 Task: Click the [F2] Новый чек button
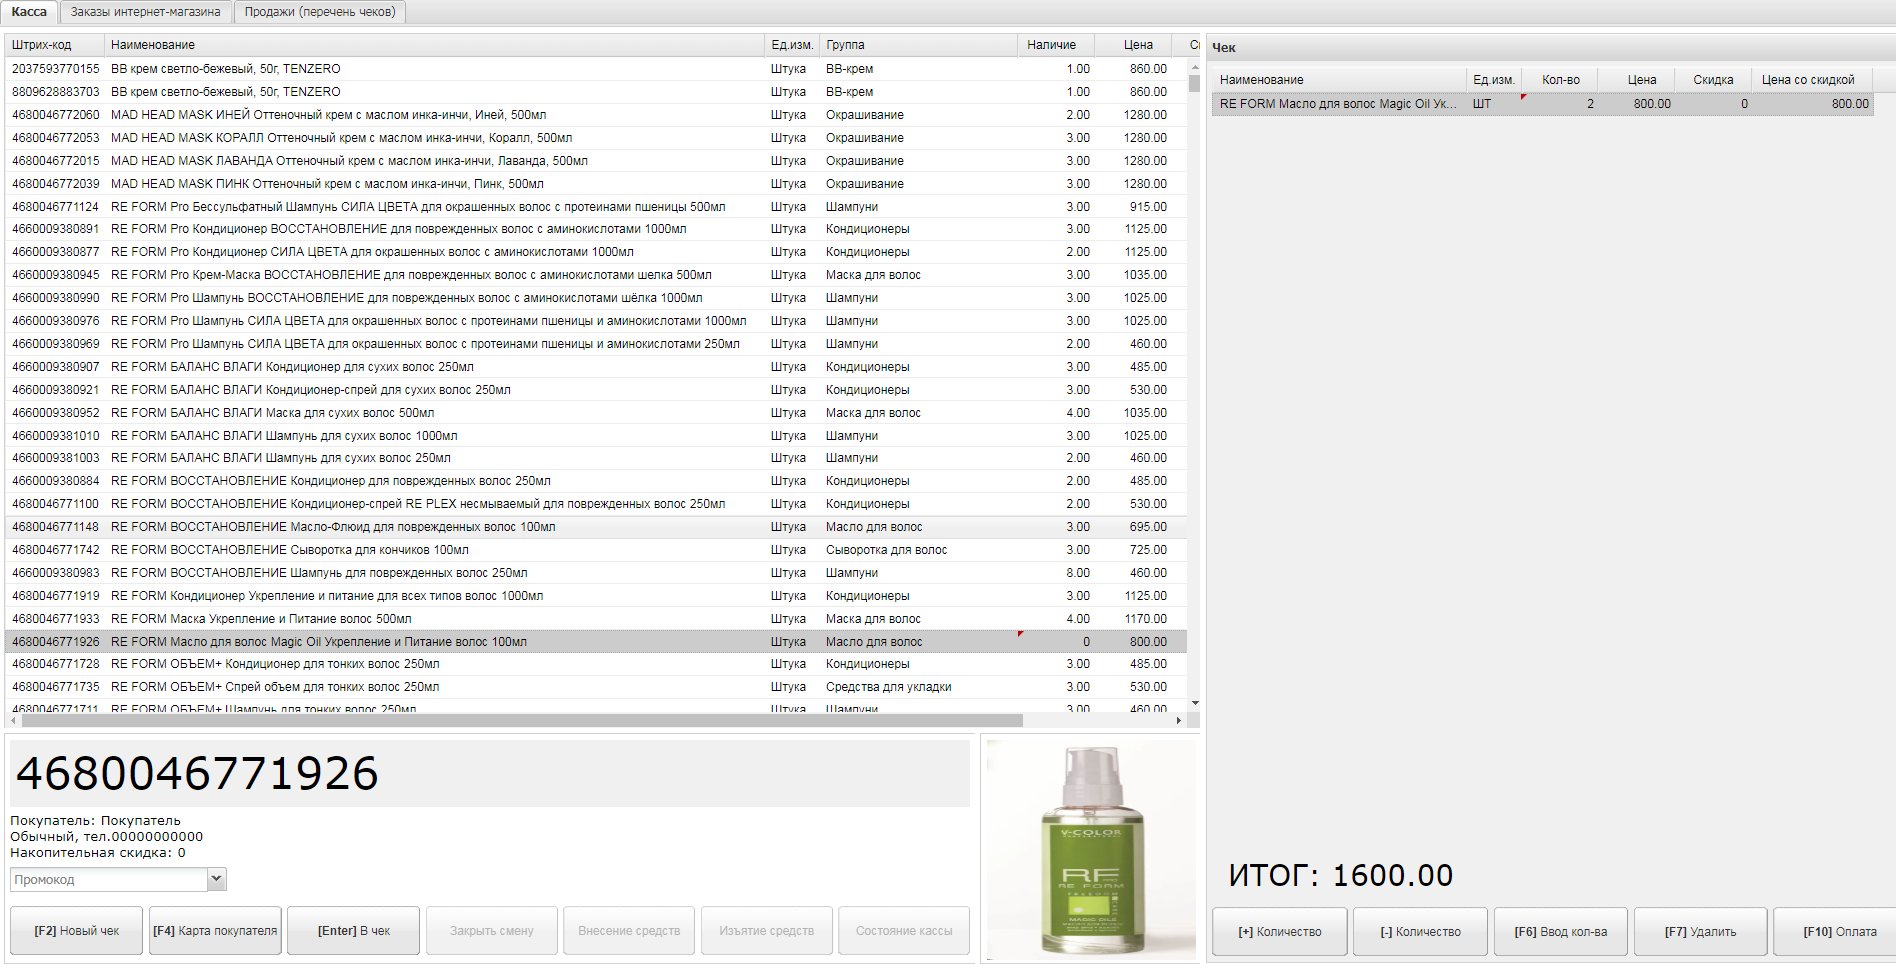(76, 931)
